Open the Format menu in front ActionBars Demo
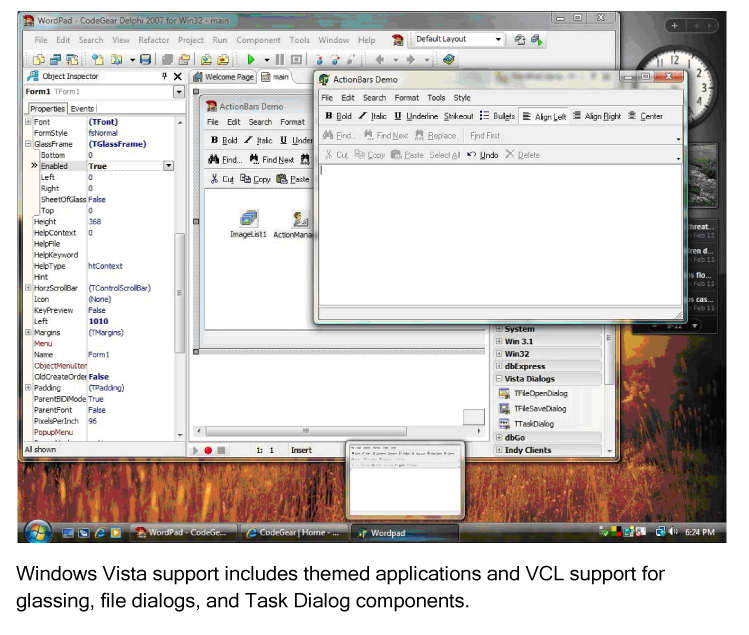Image resolution: width=749 pixels, height=635 pixels. click(x=407, y=97)
